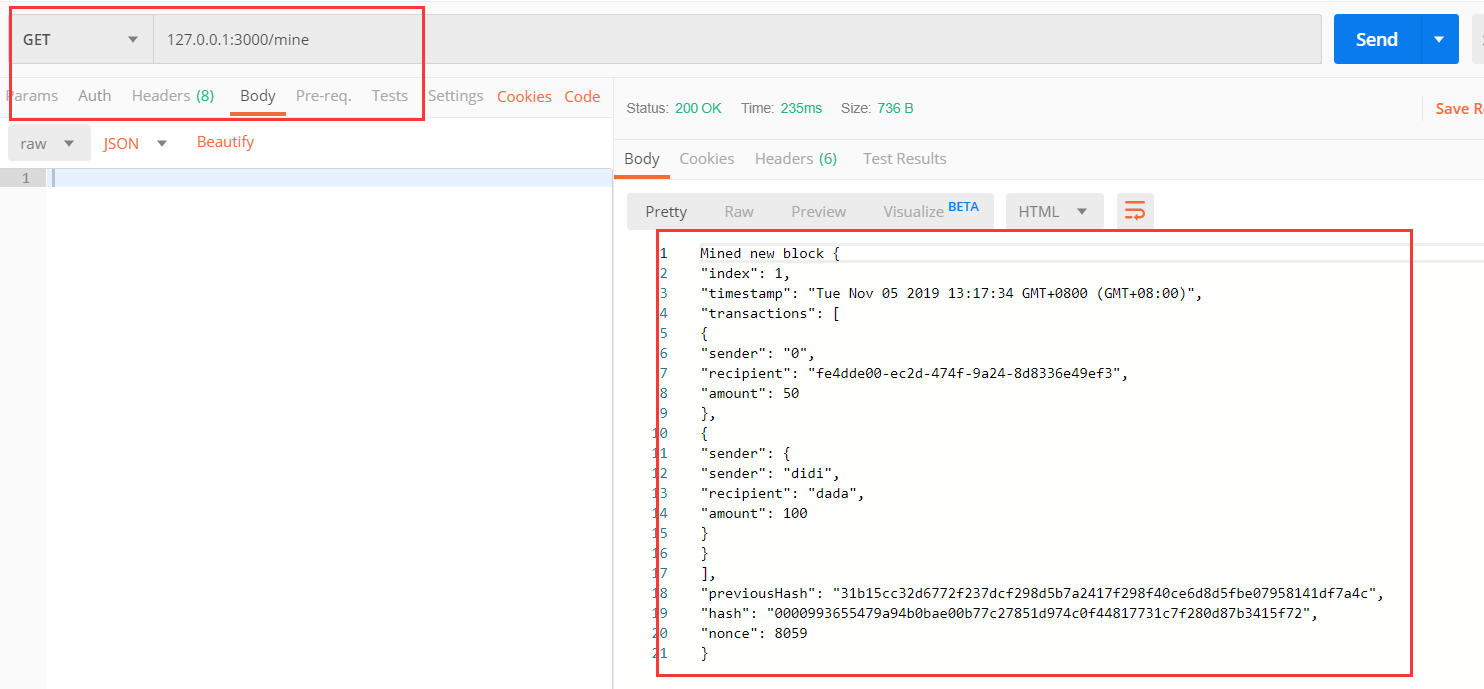The image size is (1484, 689).
Task: Click the request URL field 127.0.0.1:3000/mine
Action: (x=737, y=40)
